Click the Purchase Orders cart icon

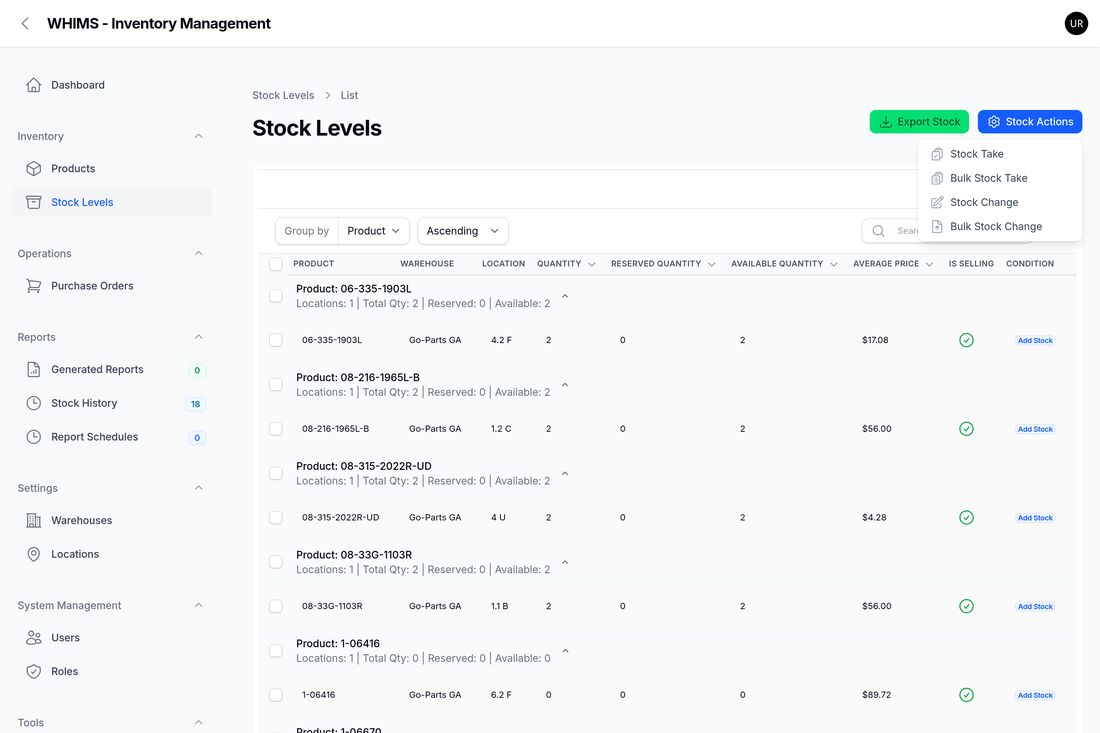pyautogui.click(x=34, y=285)
